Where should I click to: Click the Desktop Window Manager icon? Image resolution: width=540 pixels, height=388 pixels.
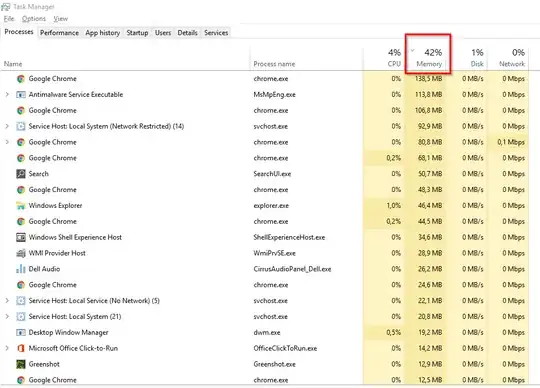click(x=21, y=332)
